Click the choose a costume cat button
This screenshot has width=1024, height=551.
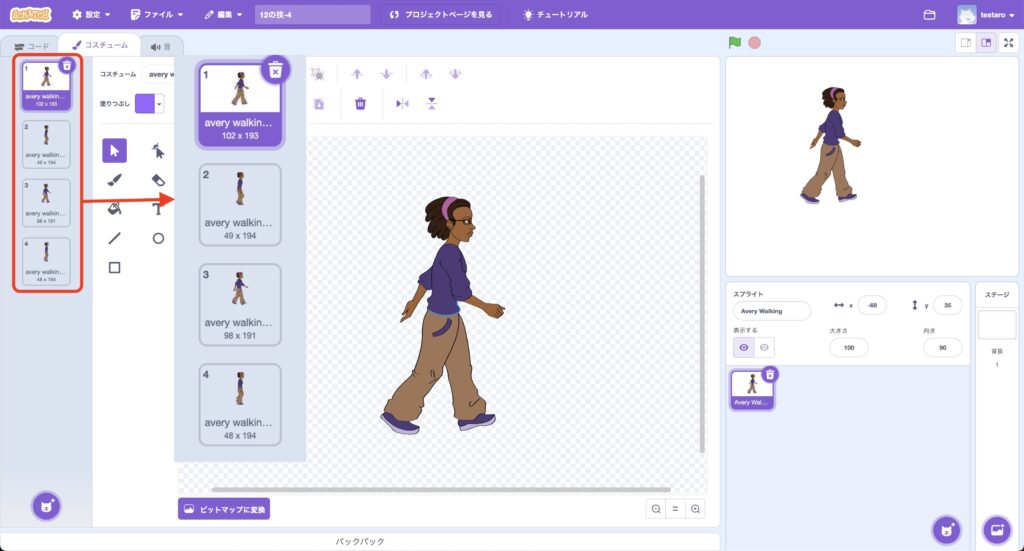coord(46,506)
